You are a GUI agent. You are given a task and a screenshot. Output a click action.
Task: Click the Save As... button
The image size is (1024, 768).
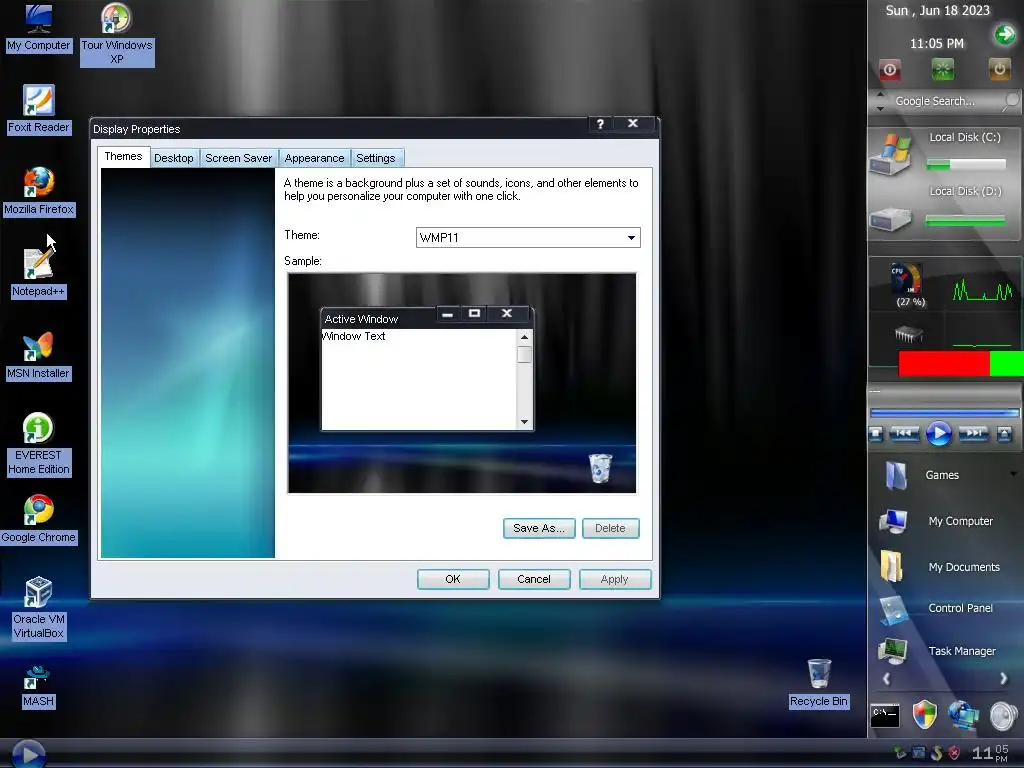539,528
